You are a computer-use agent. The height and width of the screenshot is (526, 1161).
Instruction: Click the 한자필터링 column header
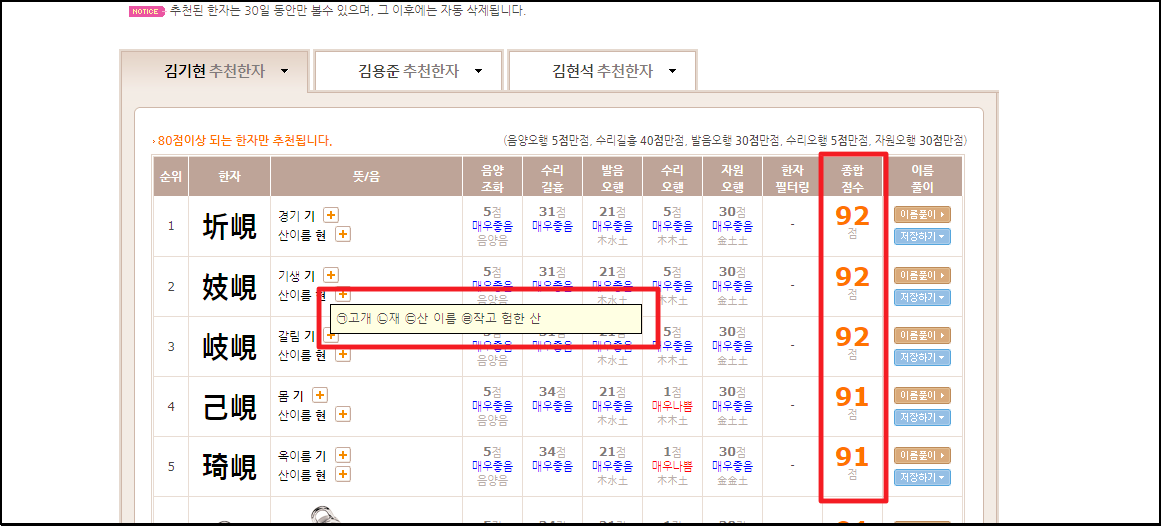[792, 176]
